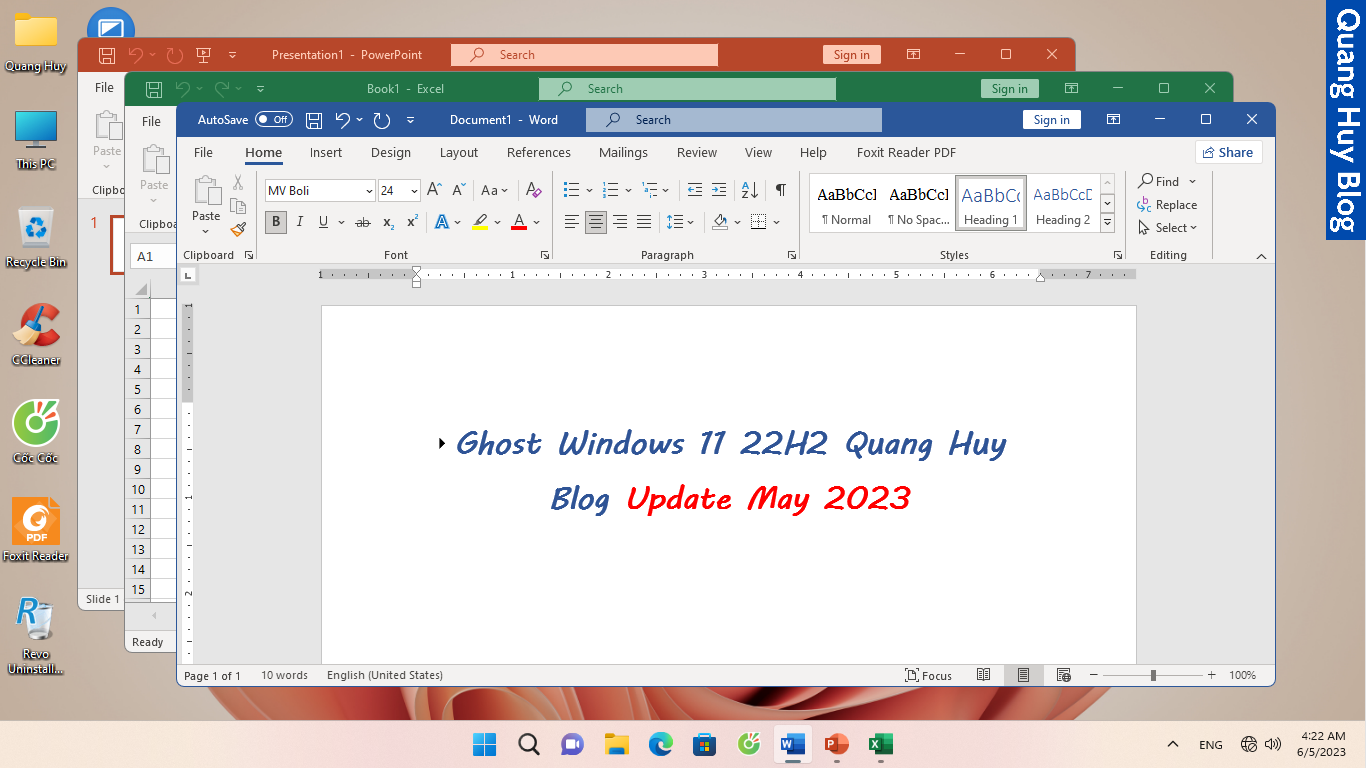
Task: Toggle Bold formatting button
Action: [275, 222]
